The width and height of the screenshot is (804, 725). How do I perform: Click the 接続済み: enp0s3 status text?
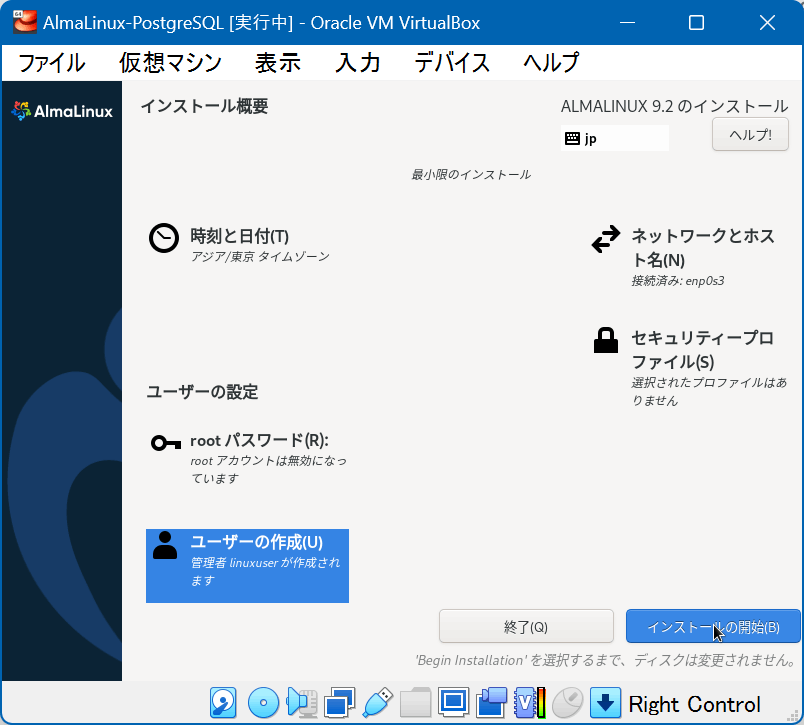tap(677, 281)
